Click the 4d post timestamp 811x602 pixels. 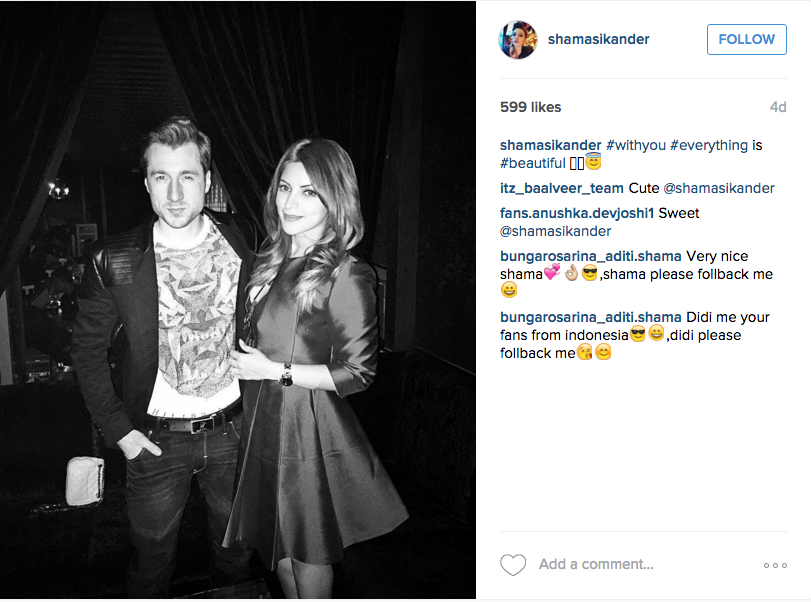778,107
